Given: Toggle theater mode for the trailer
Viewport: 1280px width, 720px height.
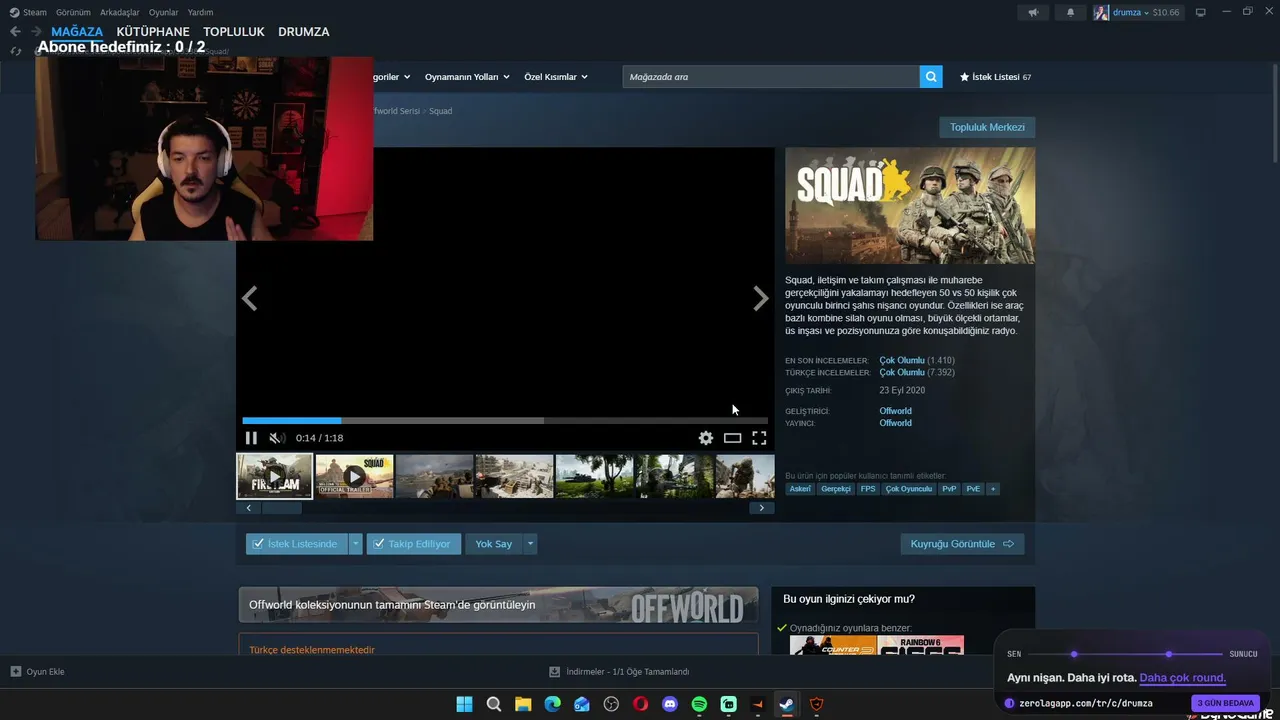Looking at the screenshot, I should pos(733,438).
